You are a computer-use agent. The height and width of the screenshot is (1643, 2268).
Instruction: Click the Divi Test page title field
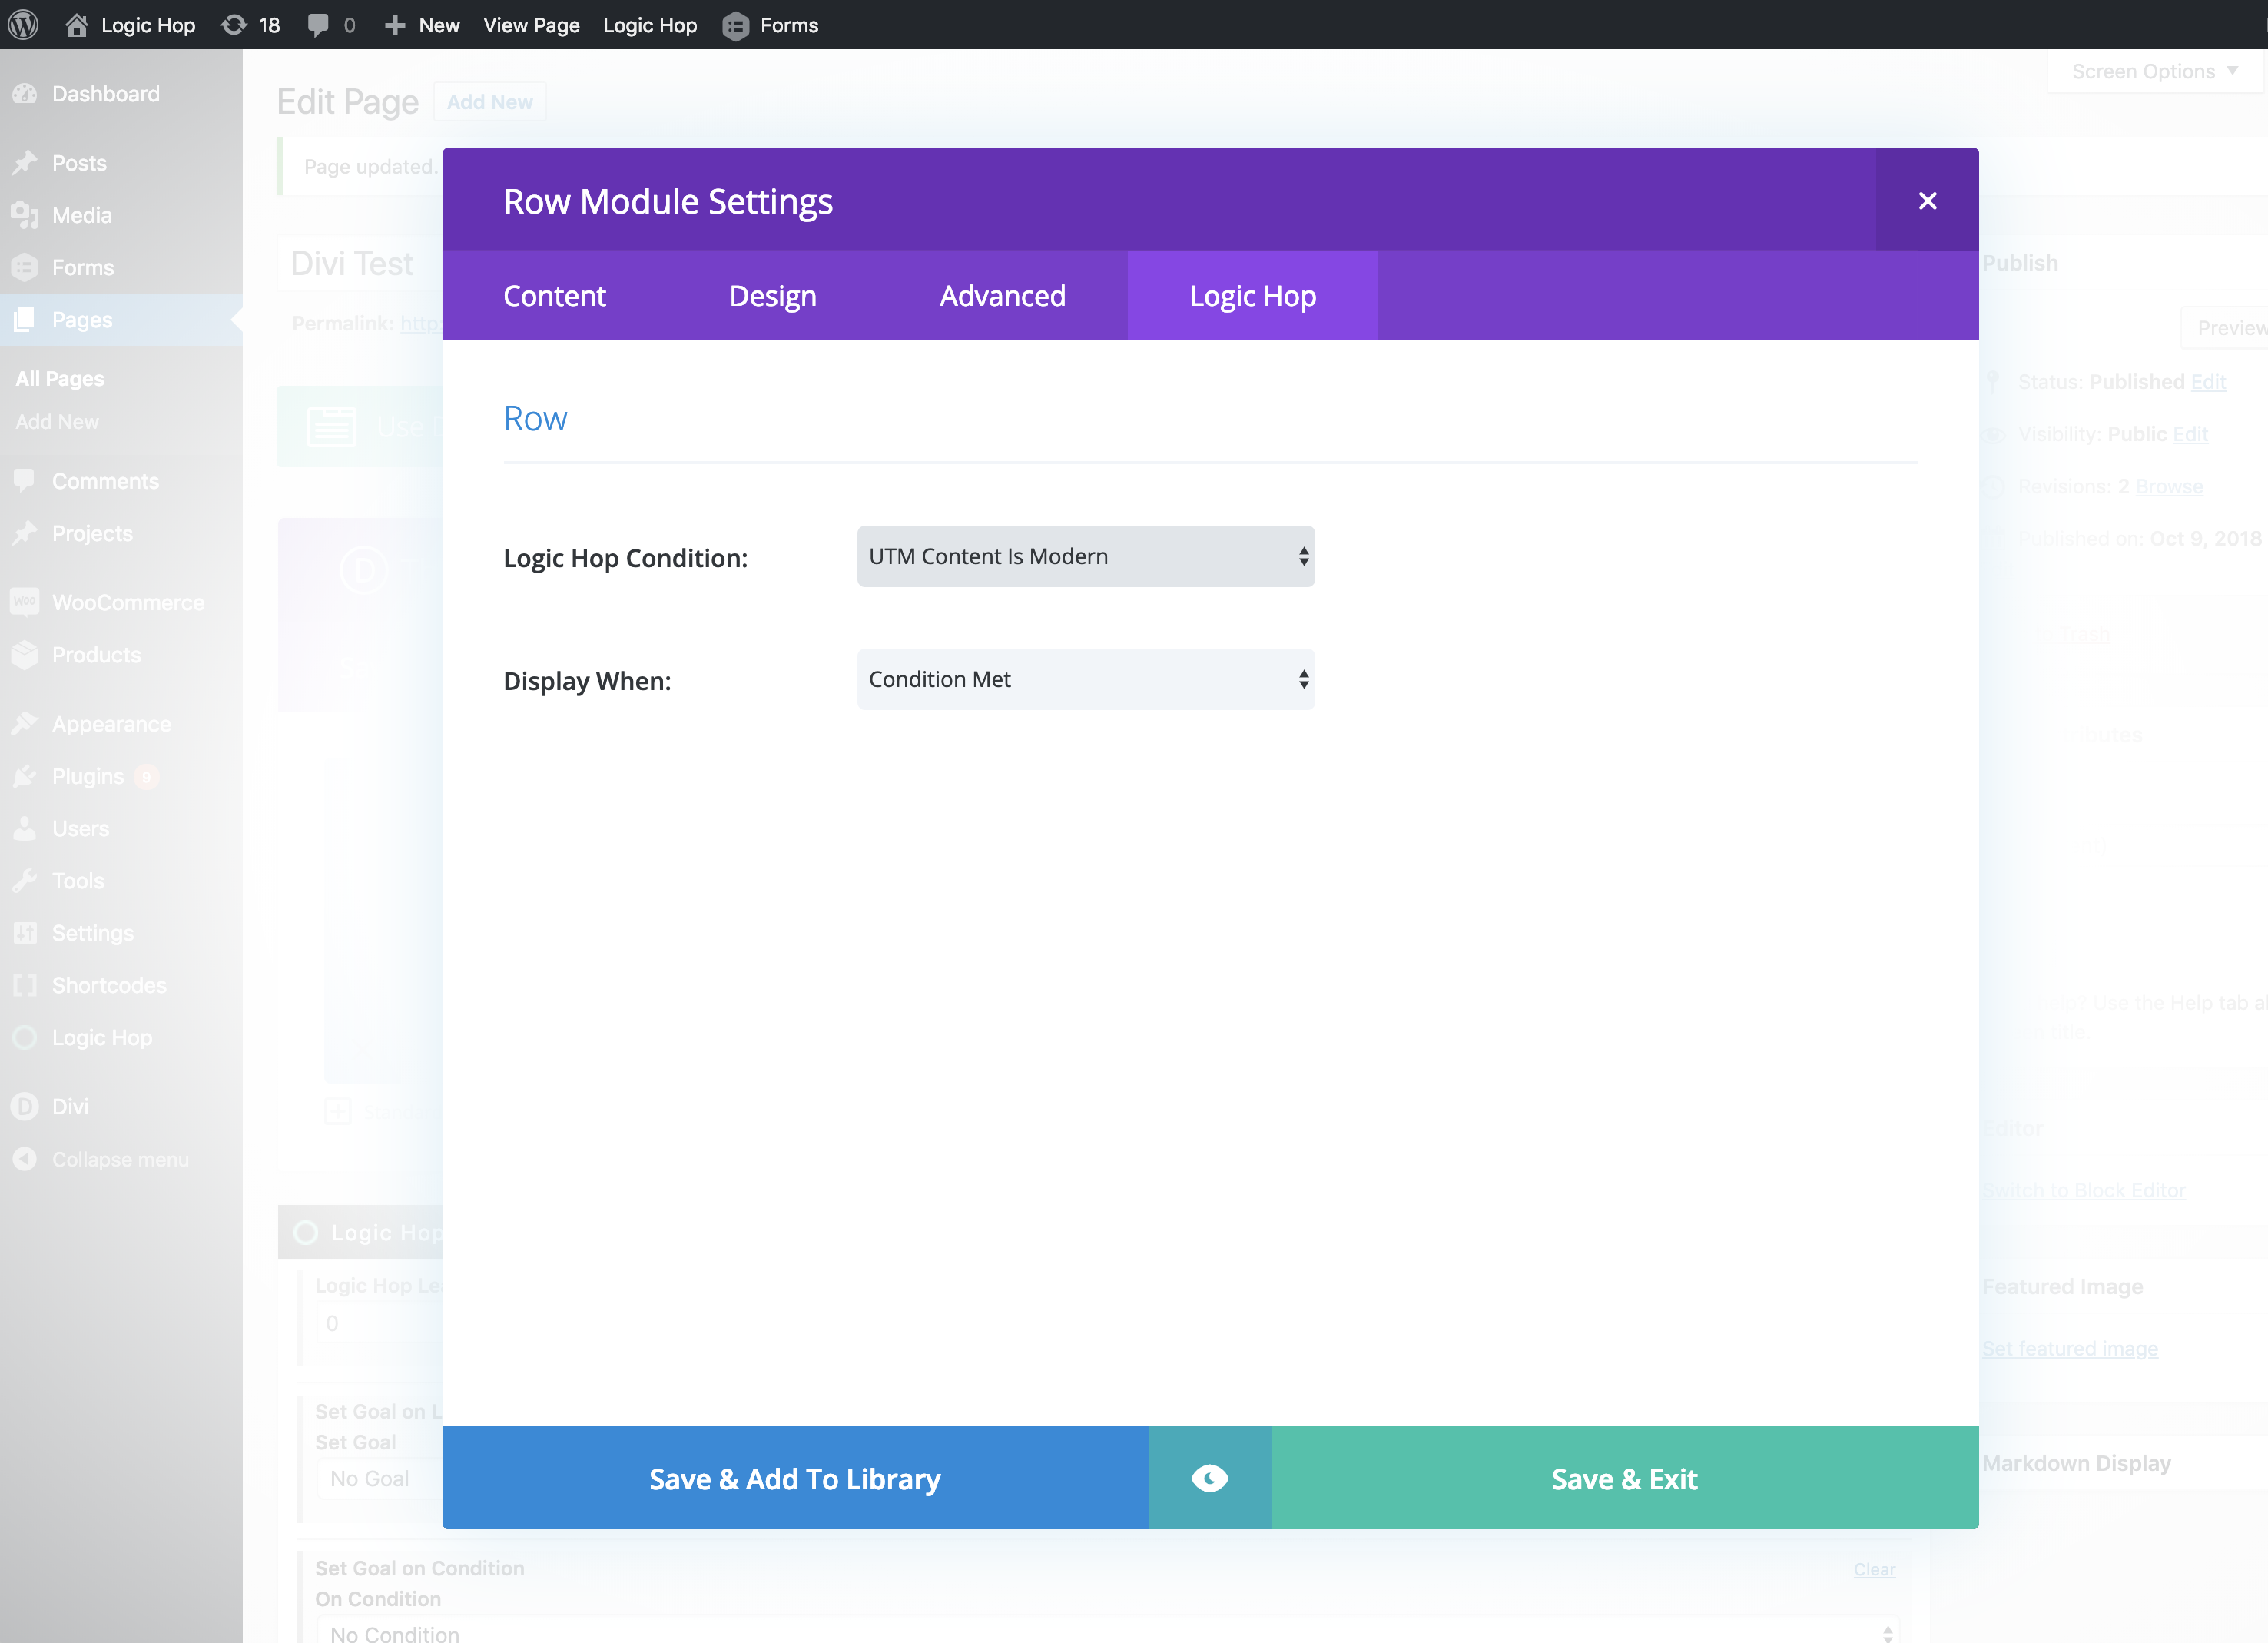point(360,263)
